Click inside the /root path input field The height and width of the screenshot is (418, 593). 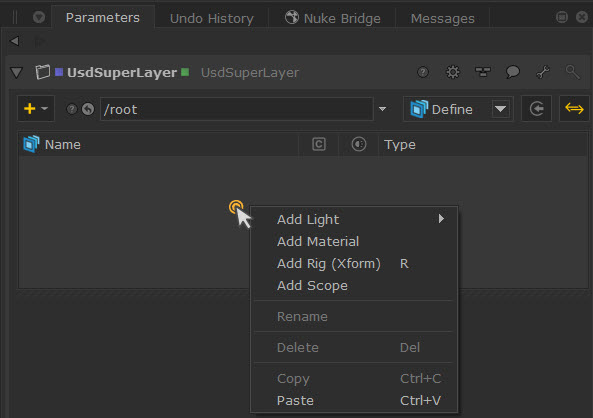(237, 109)
